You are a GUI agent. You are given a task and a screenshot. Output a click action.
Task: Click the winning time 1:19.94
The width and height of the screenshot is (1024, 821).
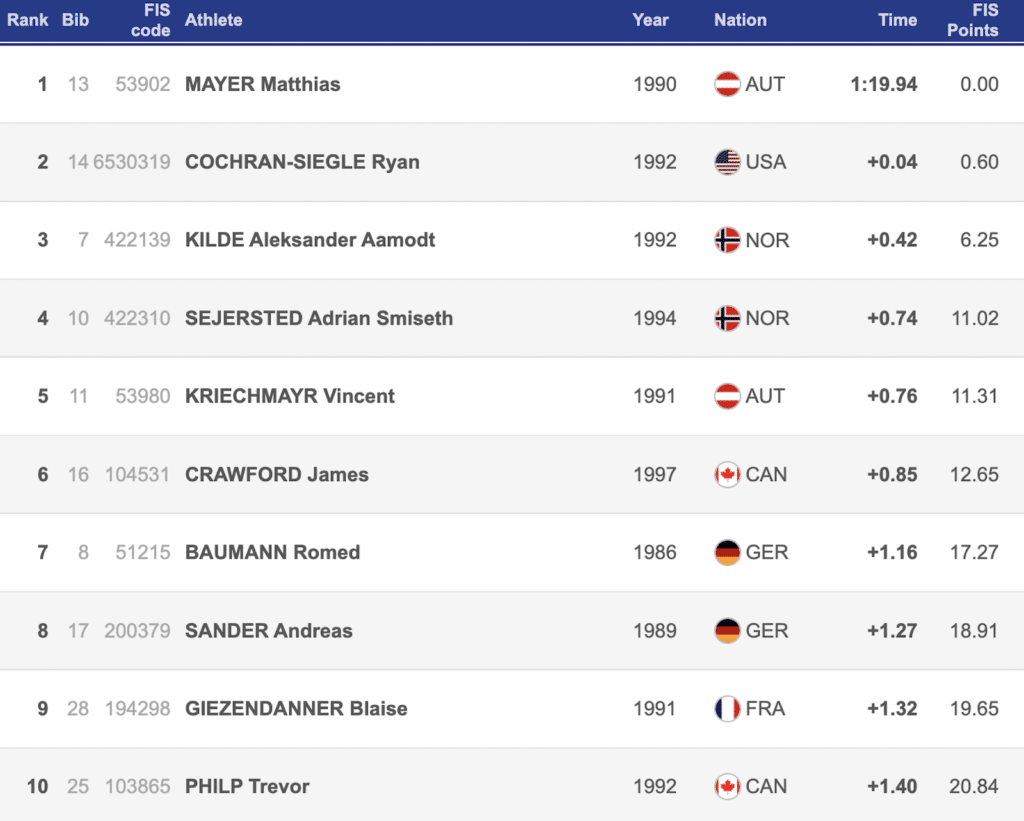[x=884, y=84]
